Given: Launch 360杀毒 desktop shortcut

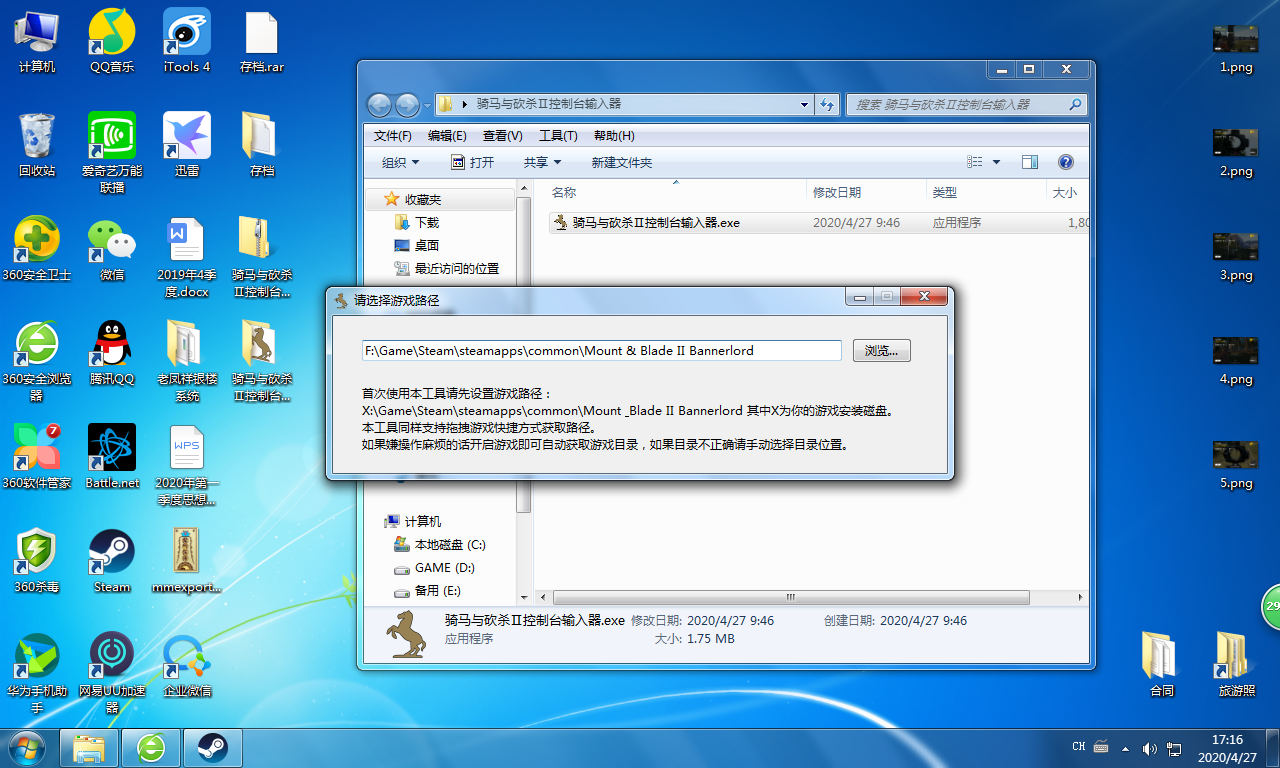Looking at the screenshot, I should [x=37, y=560].
